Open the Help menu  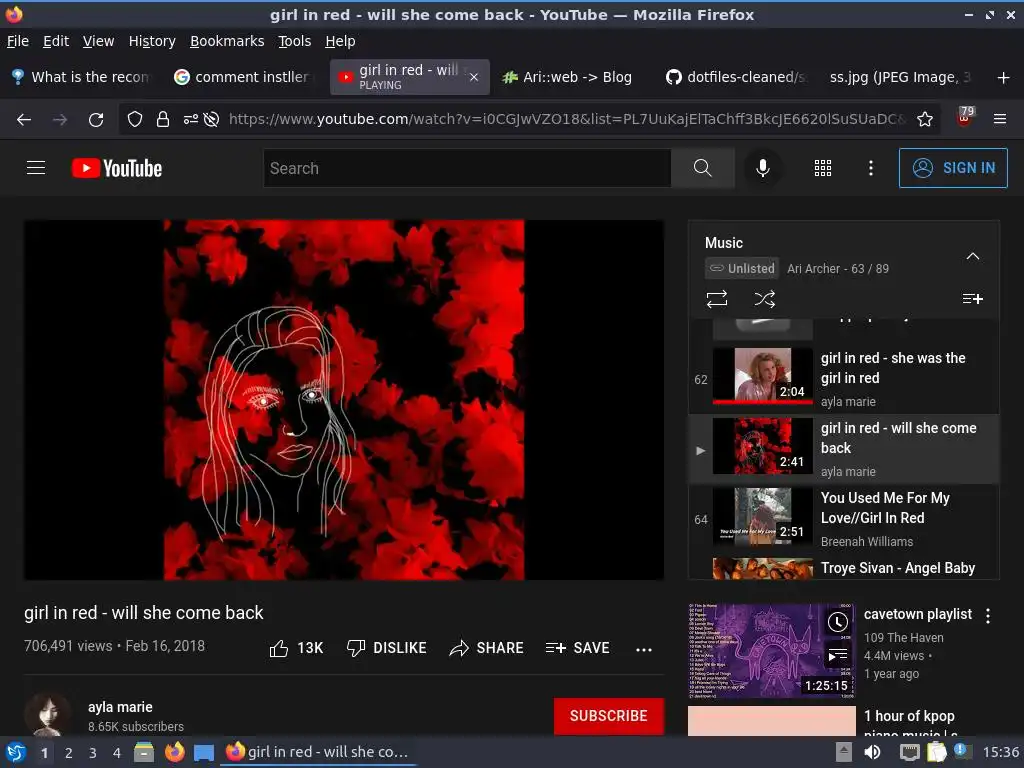point(340,41)
